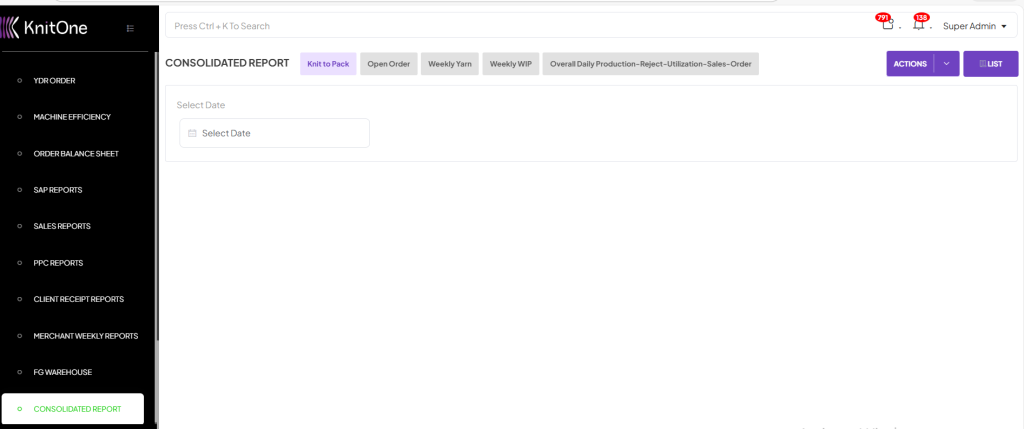Switch to the Weekly Yarn tab

tap(450, 64)
